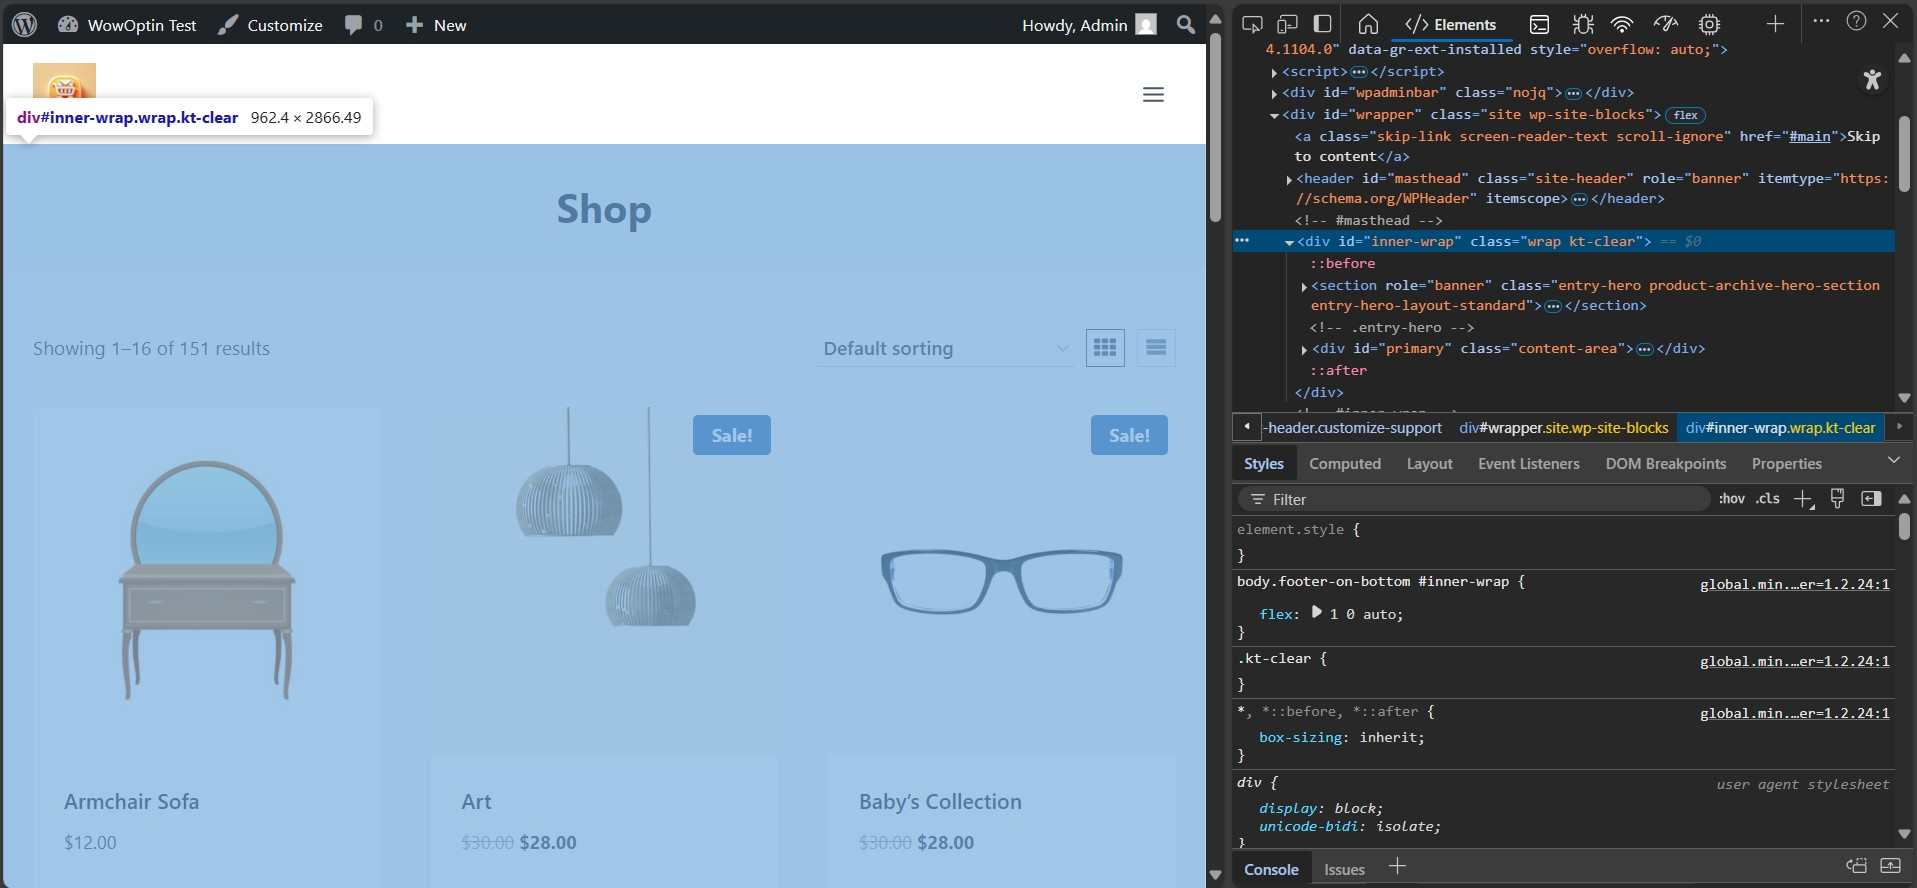
Task: Expand the masthead header node
Action: [1289, 179]
